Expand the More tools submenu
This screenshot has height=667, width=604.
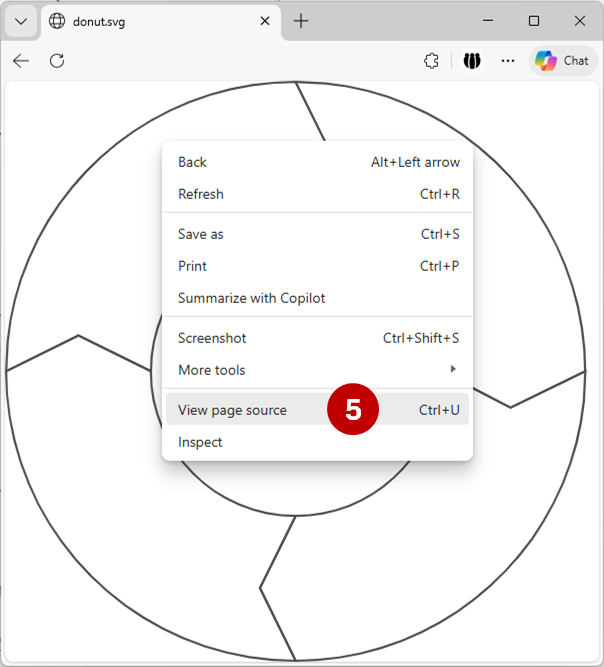[x=317, y=370]
